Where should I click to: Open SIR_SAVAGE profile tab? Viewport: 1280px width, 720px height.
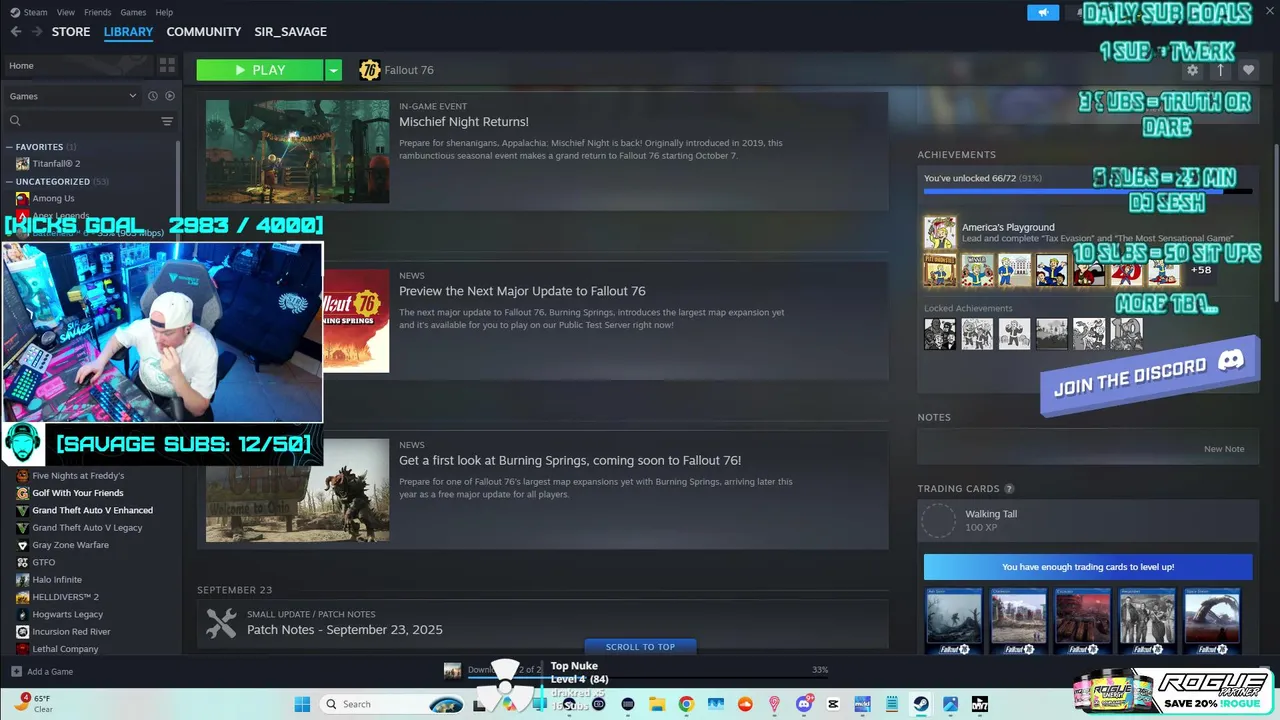tap(291, 32)
